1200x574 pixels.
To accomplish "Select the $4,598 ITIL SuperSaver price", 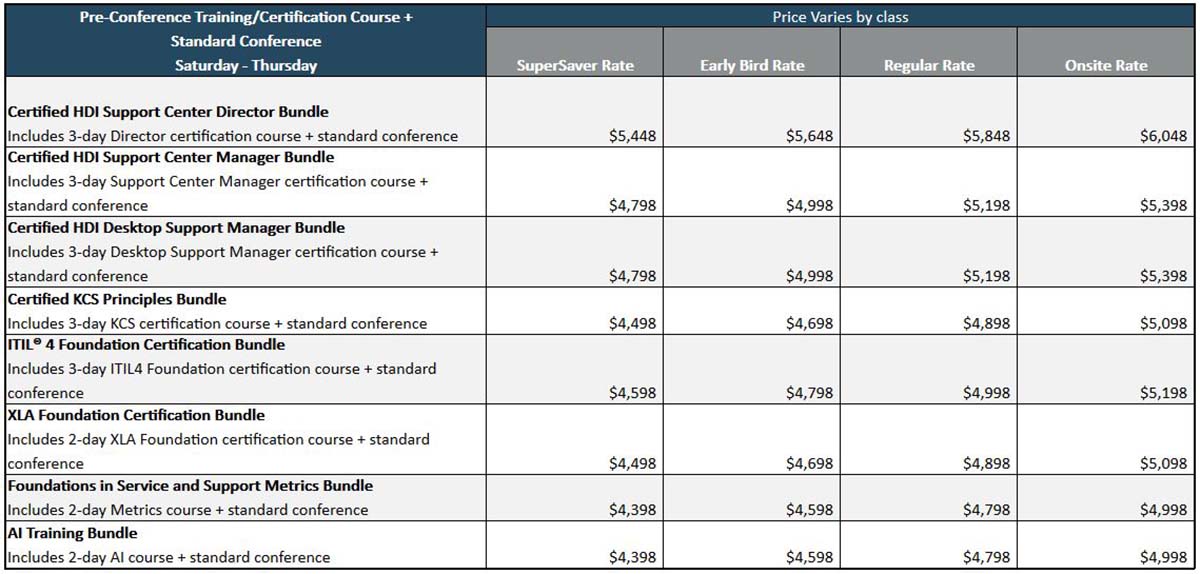I will [x=633, y=393].
